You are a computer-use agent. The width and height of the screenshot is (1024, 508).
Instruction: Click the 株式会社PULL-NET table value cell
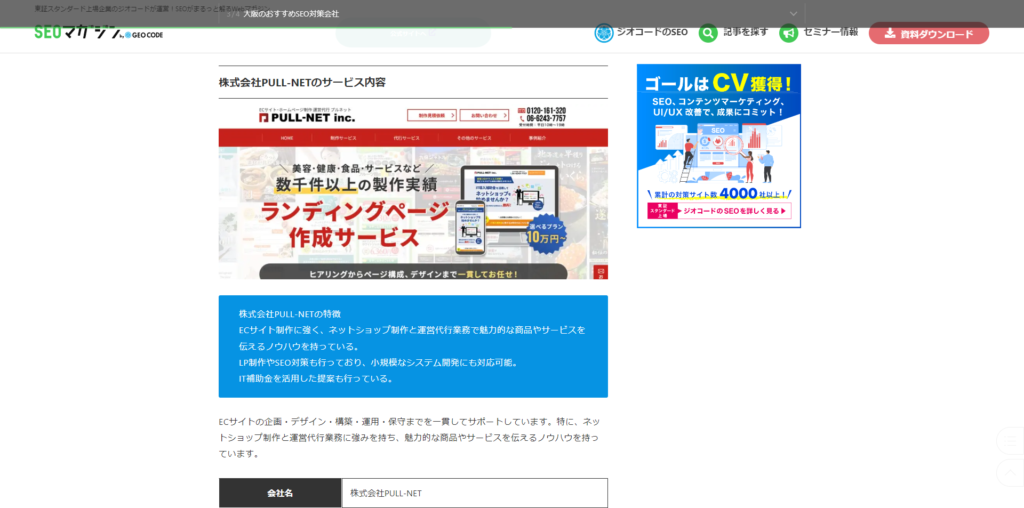click(475, 493)
